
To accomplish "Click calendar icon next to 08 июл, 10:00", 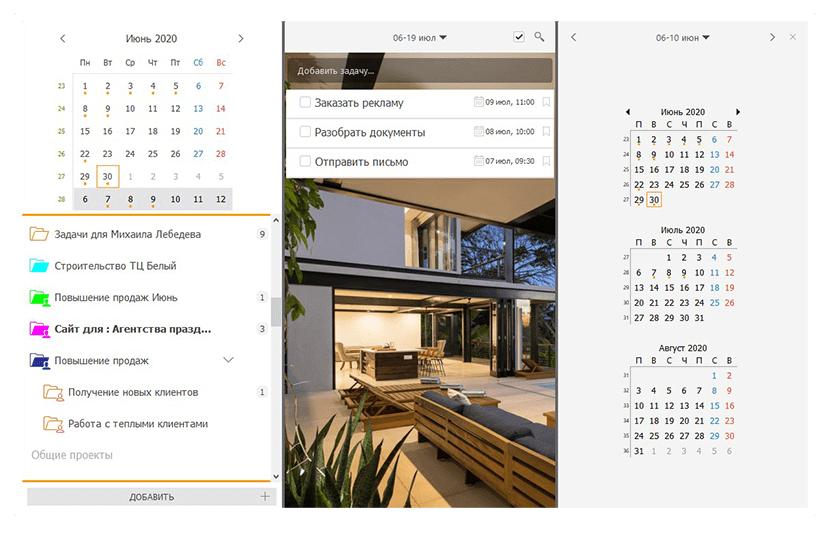I will [479, 131].
